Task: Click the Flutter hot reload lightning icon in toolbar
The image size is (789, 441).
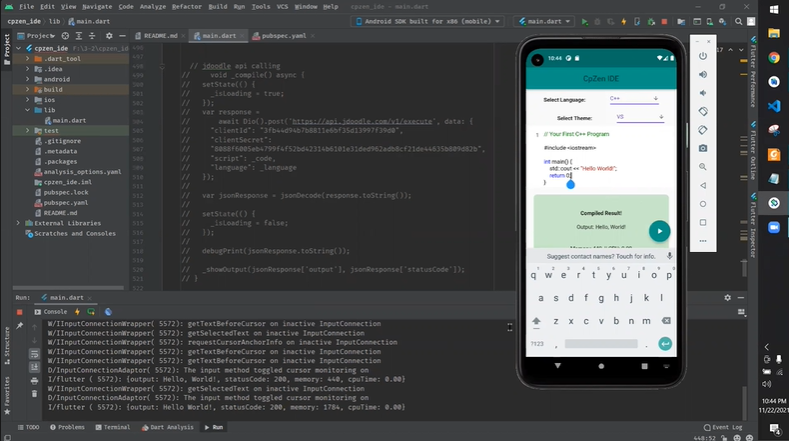Action: [x=624, y=22]
